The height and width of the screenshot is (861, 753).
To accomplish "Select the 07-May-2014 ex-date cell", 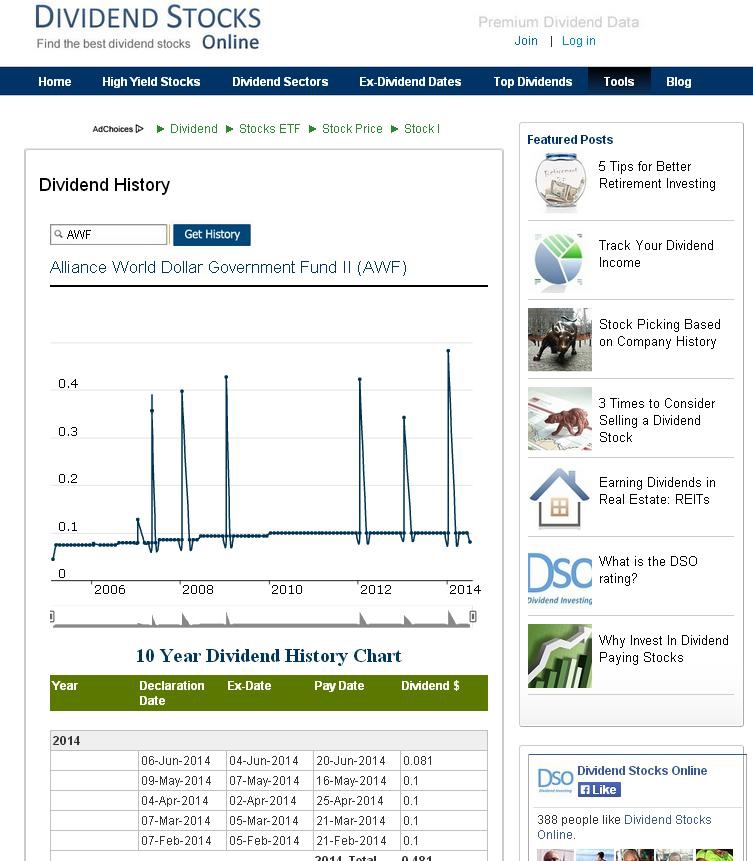I will (x=270, y=781).
